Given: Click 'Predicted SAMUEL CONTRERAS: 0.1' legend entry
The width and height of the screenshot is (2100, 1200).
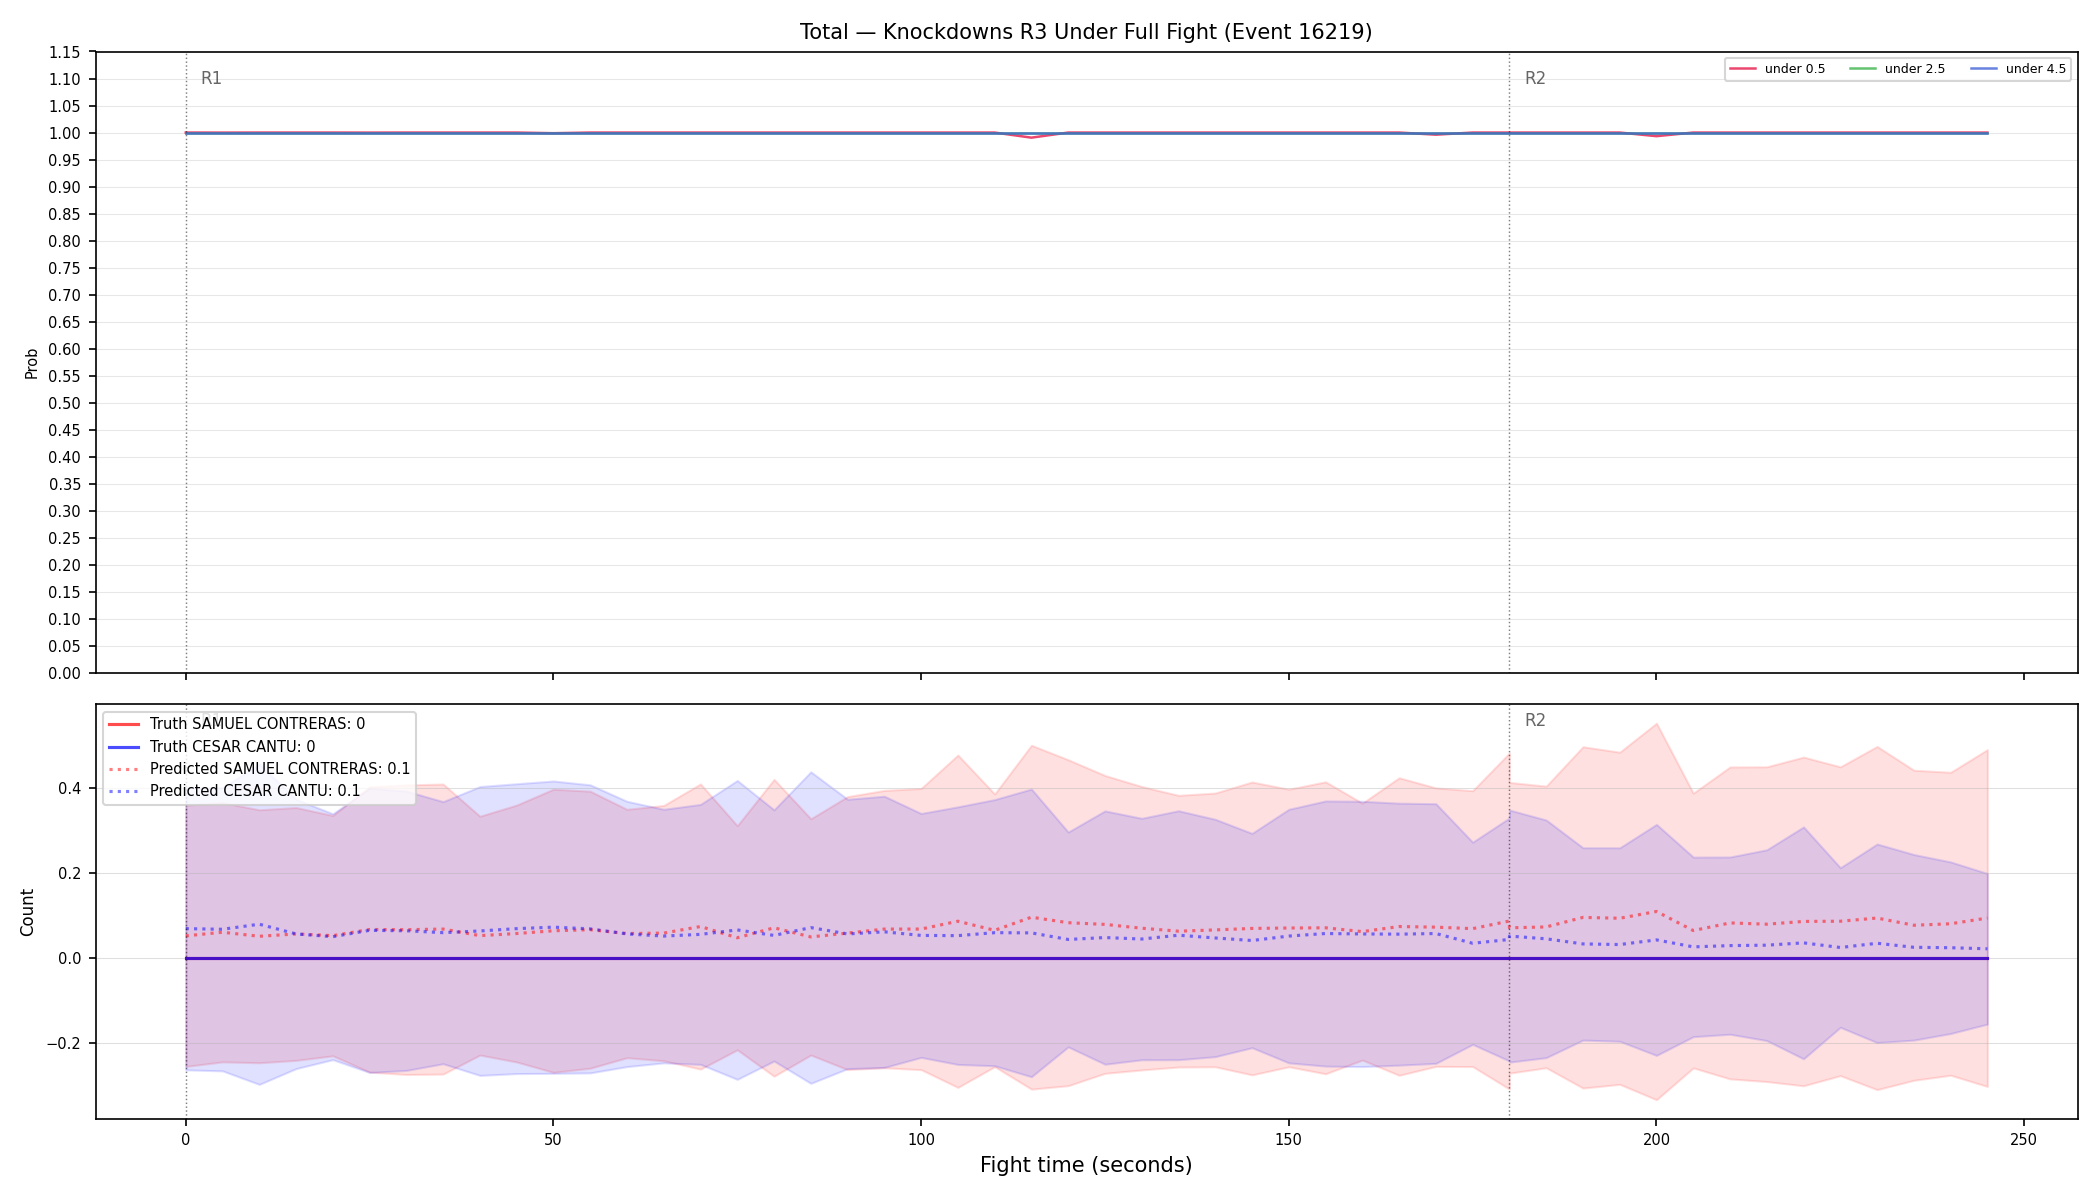Looking at the screenshot, I should click(x=258, y=769).
